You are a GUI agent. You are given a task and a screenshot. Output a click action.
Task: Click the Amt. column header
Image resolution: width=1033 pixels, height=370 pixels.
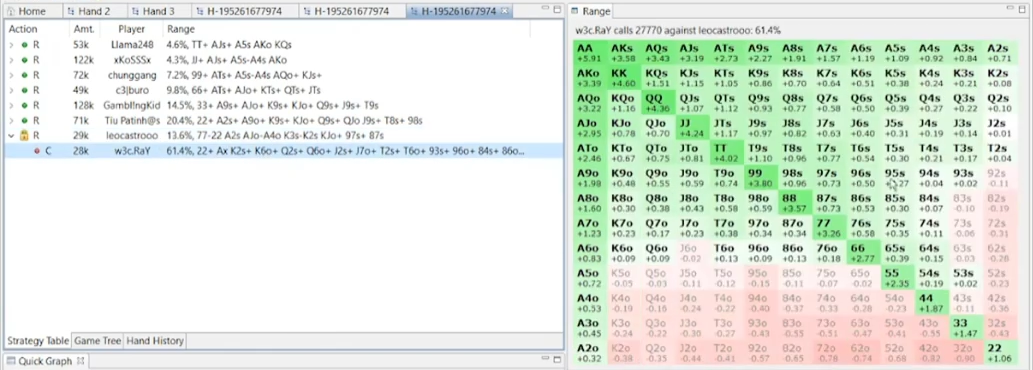pyautogui.click(x=84, y=29)
